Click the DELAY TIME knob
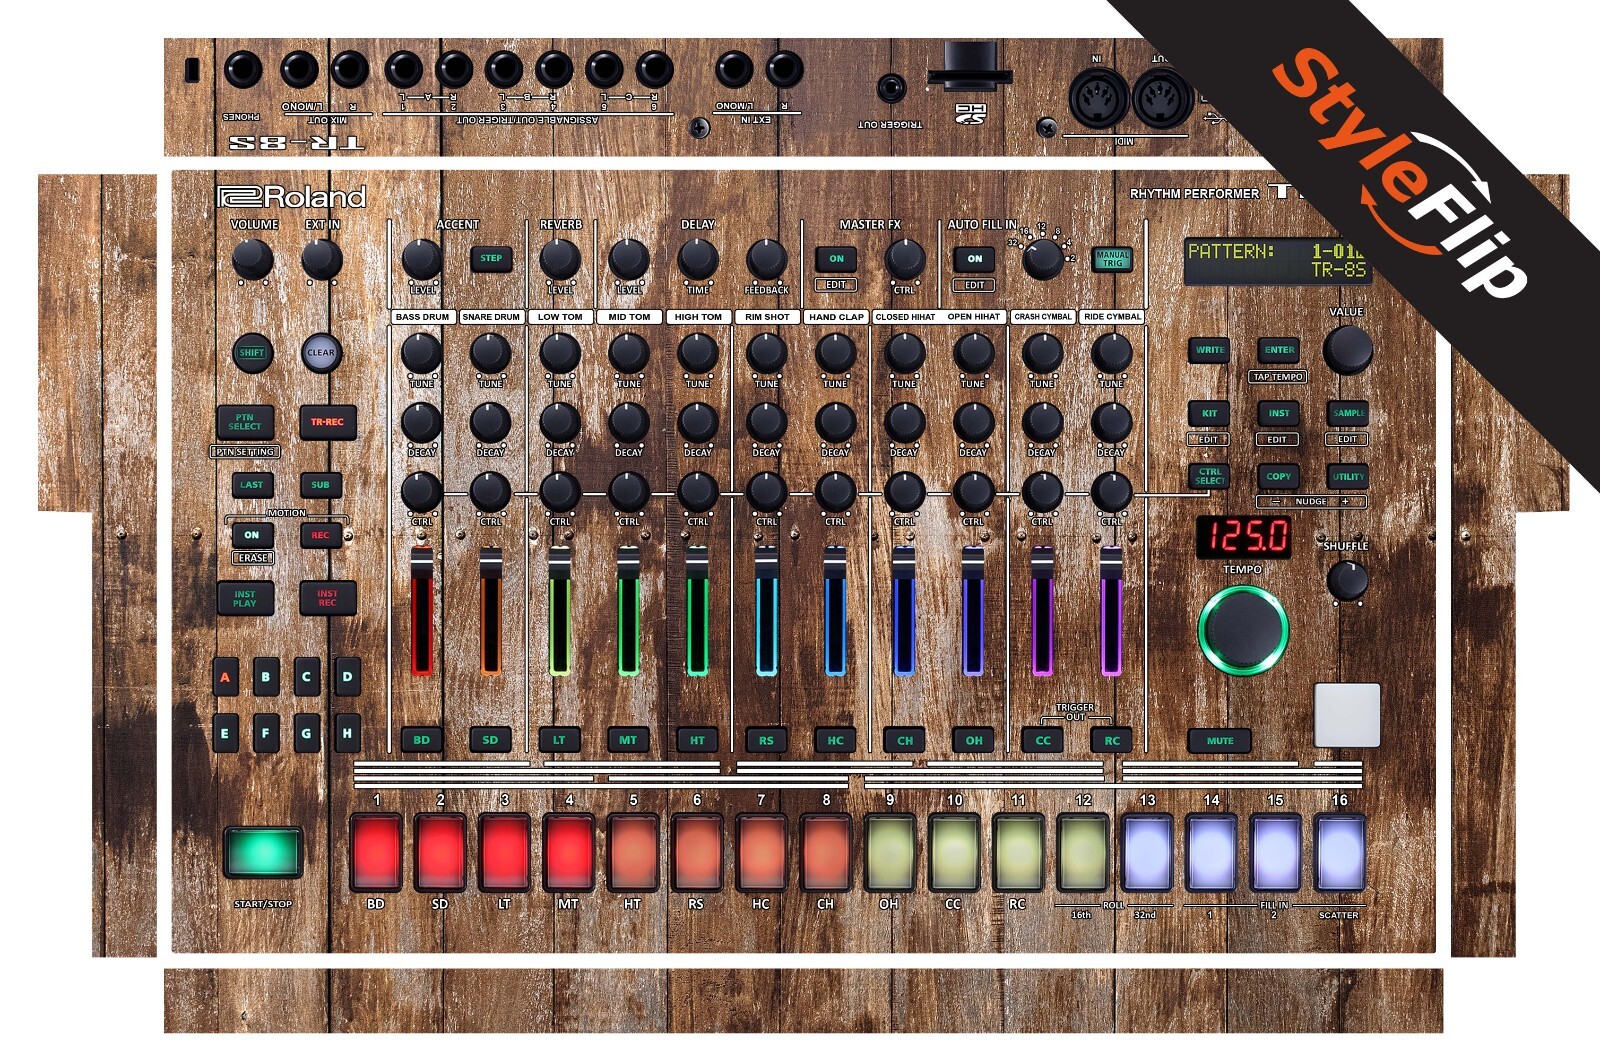The height and width of the screenshot is (1063, 1600). point(698,260)
